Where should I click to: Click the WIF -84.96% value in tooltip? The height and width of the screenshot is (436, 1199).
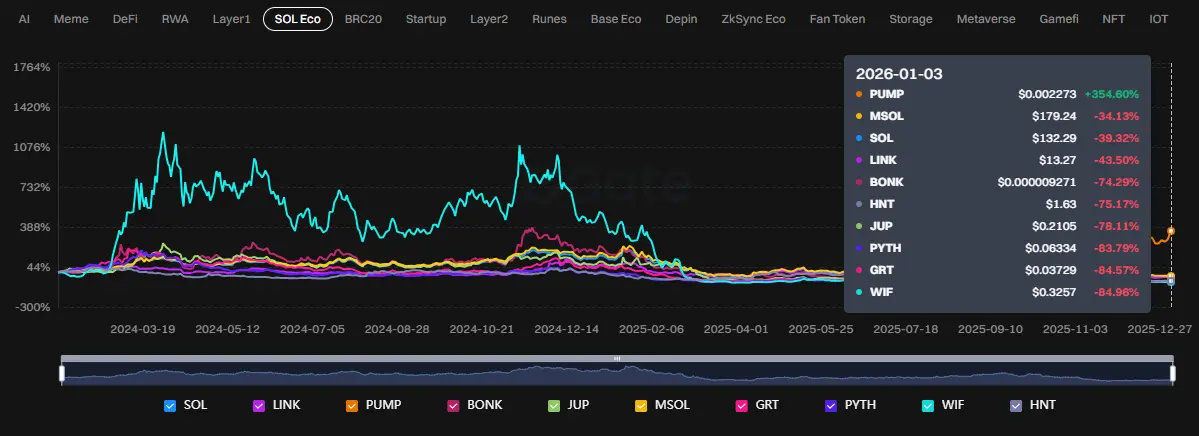click(1116, 292)
